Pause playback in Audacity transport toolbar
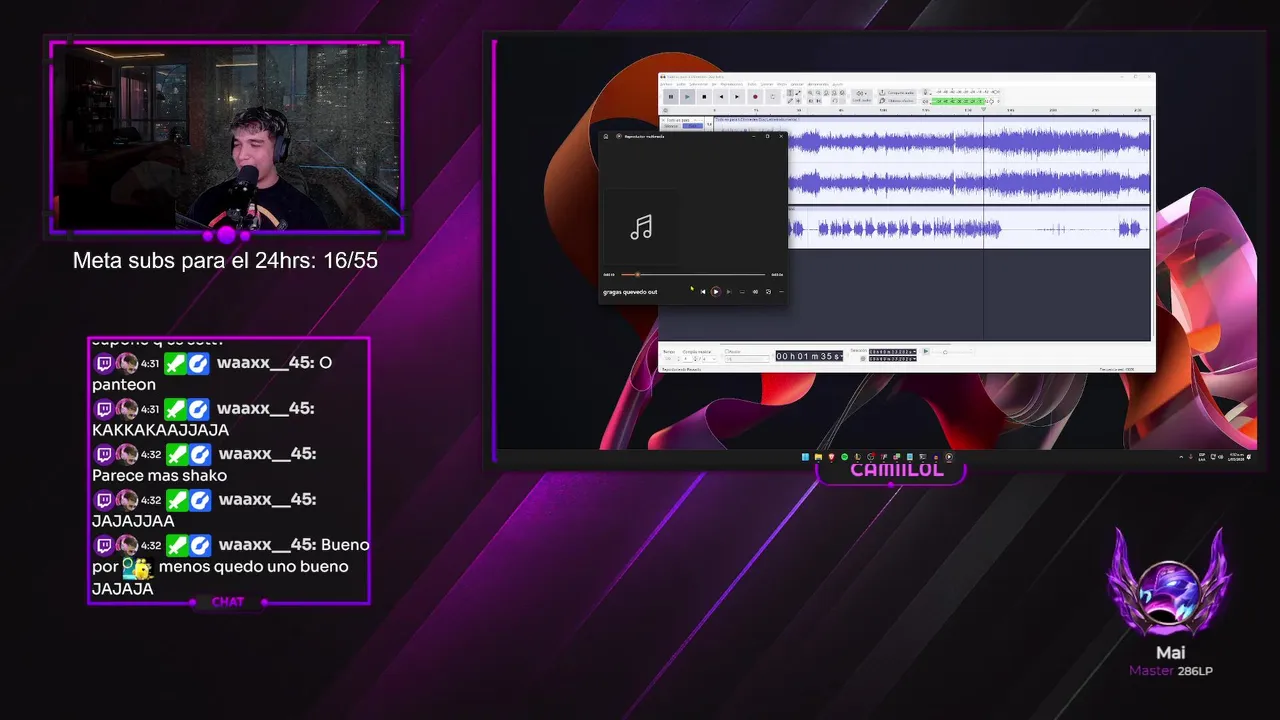This screenshot has width=1280, height=720. pyautogui.click(x=671, y=97)
